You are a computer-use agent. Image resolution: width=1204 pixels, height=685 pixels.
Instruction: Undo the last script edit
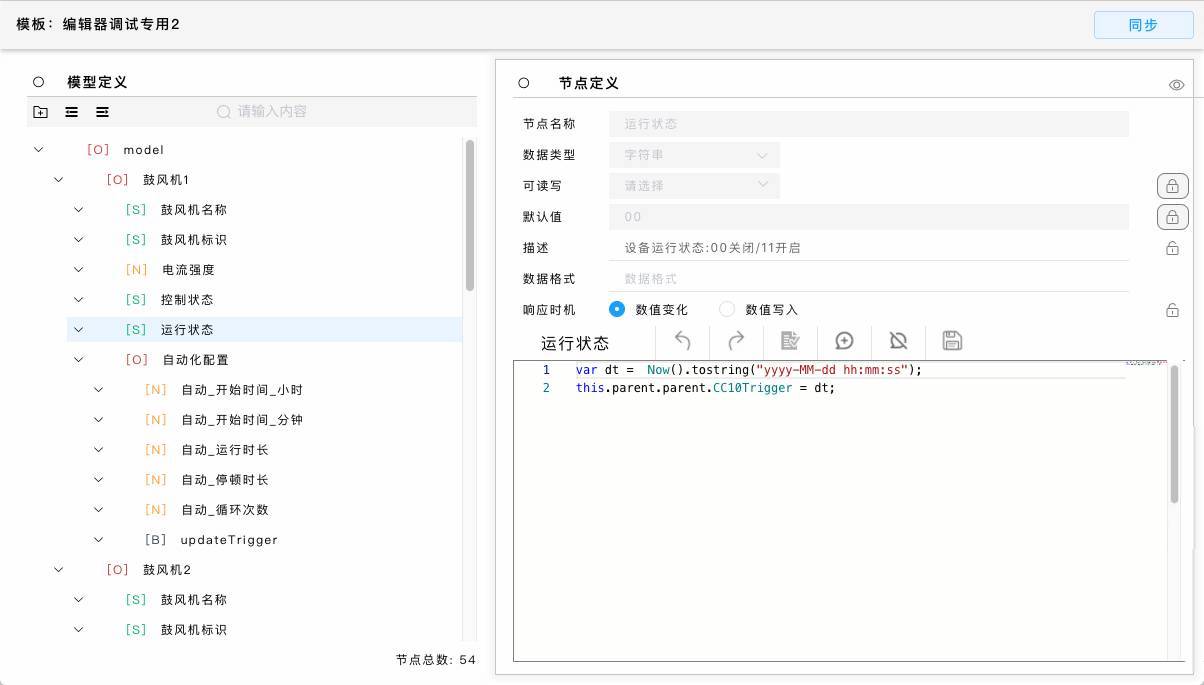pyautogui.click(x=683, y=341)
